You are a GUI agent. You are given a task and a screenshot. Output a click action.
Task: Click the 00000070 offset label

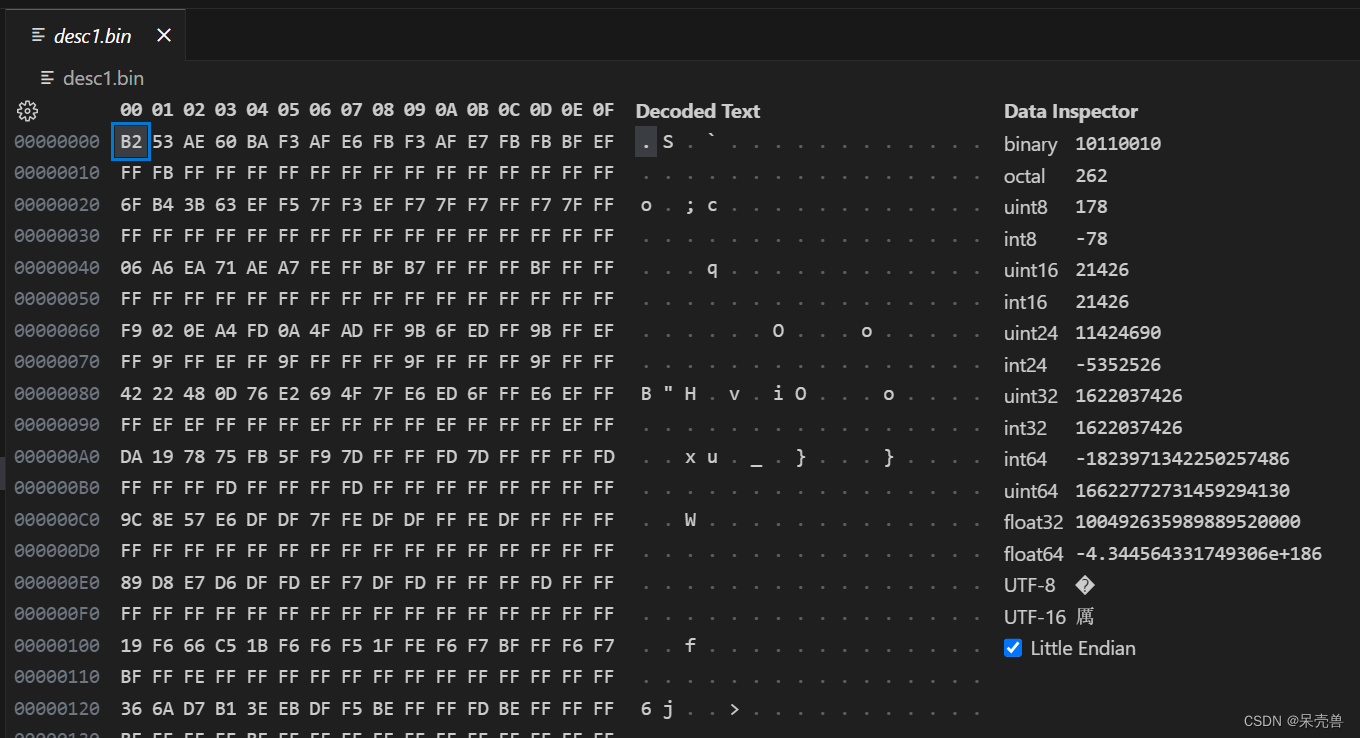[x=57, y=362]
